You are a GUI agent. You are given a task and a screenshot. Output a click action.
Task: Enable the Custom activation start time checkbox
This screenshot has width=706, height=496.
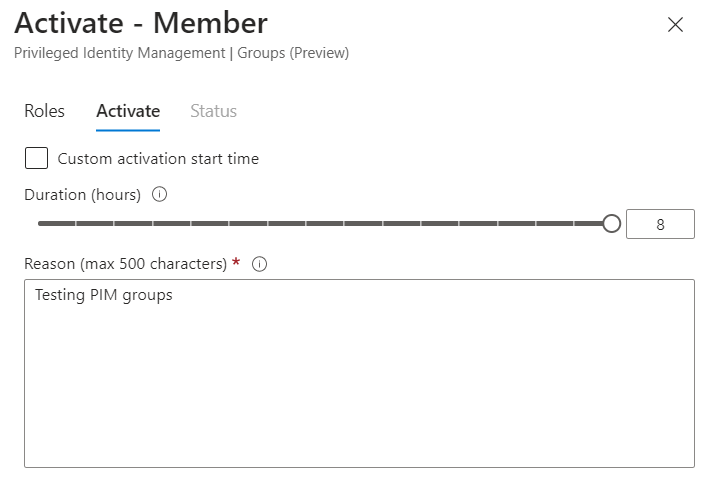tap(36, 158)
